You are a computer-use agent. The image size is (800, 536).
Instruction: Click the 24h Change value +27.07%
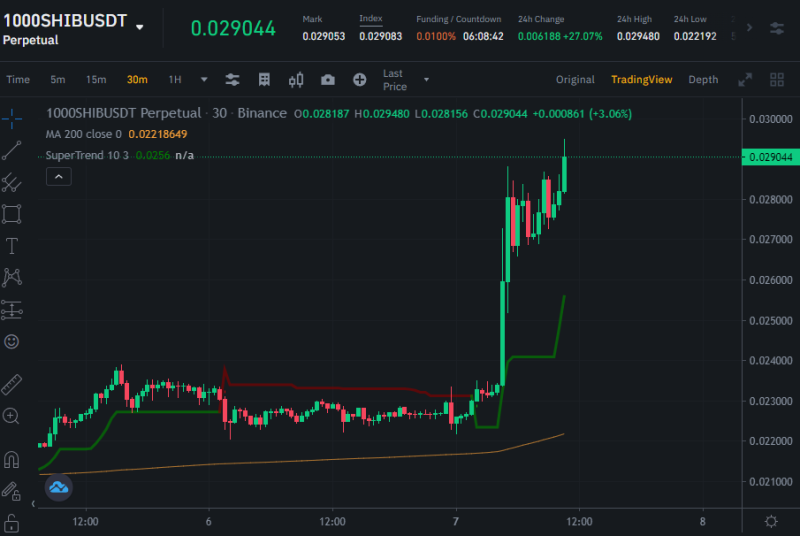click(x=583, y=36)
